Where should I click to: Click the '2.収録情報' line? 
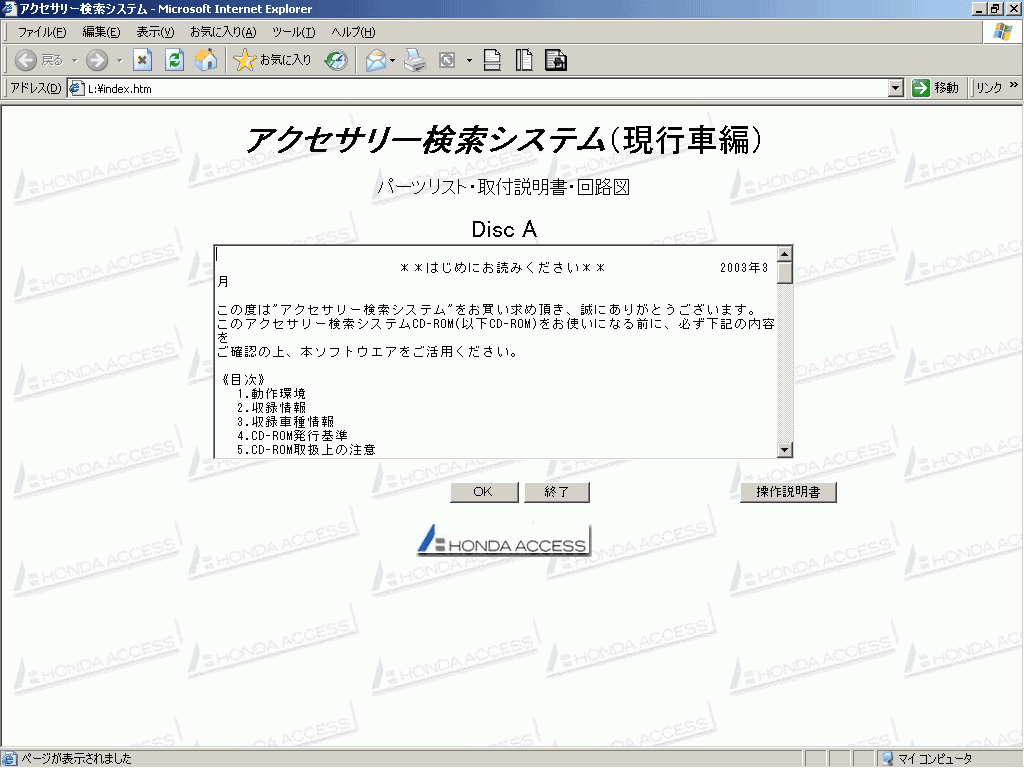(271, 408)
